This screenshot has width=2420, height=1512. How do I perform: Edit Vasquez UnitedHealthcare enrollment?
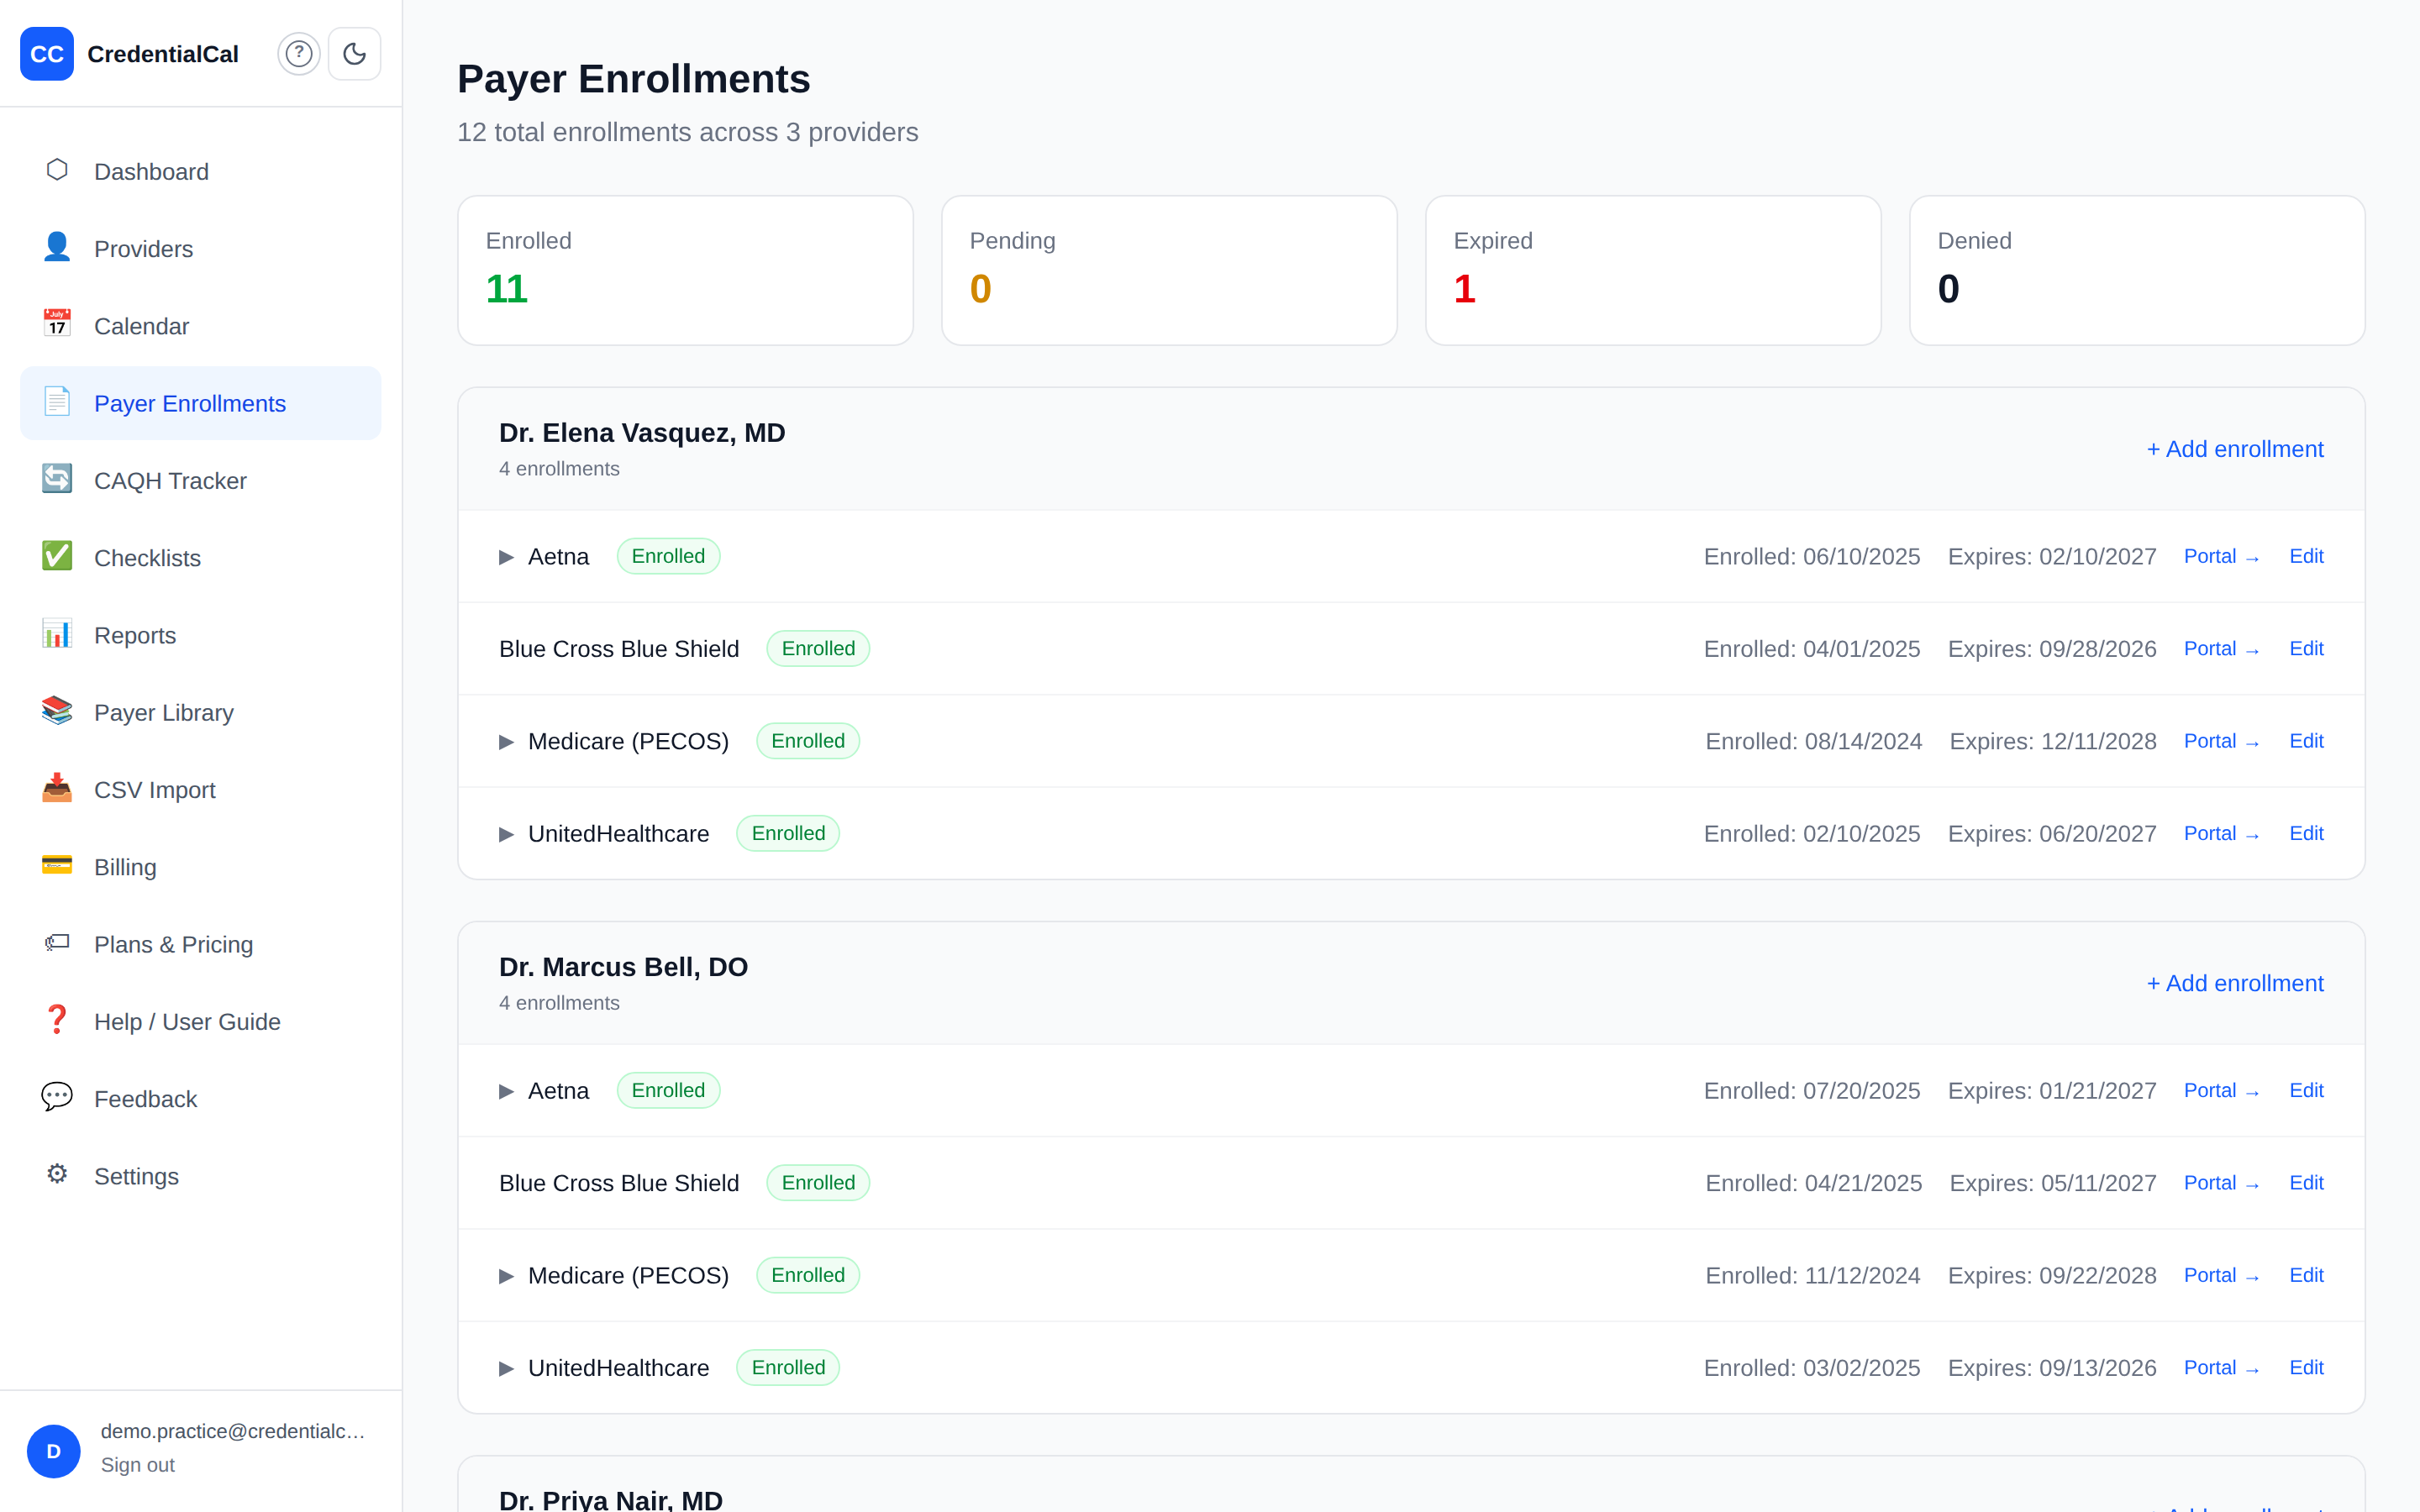pos(2306,833)
